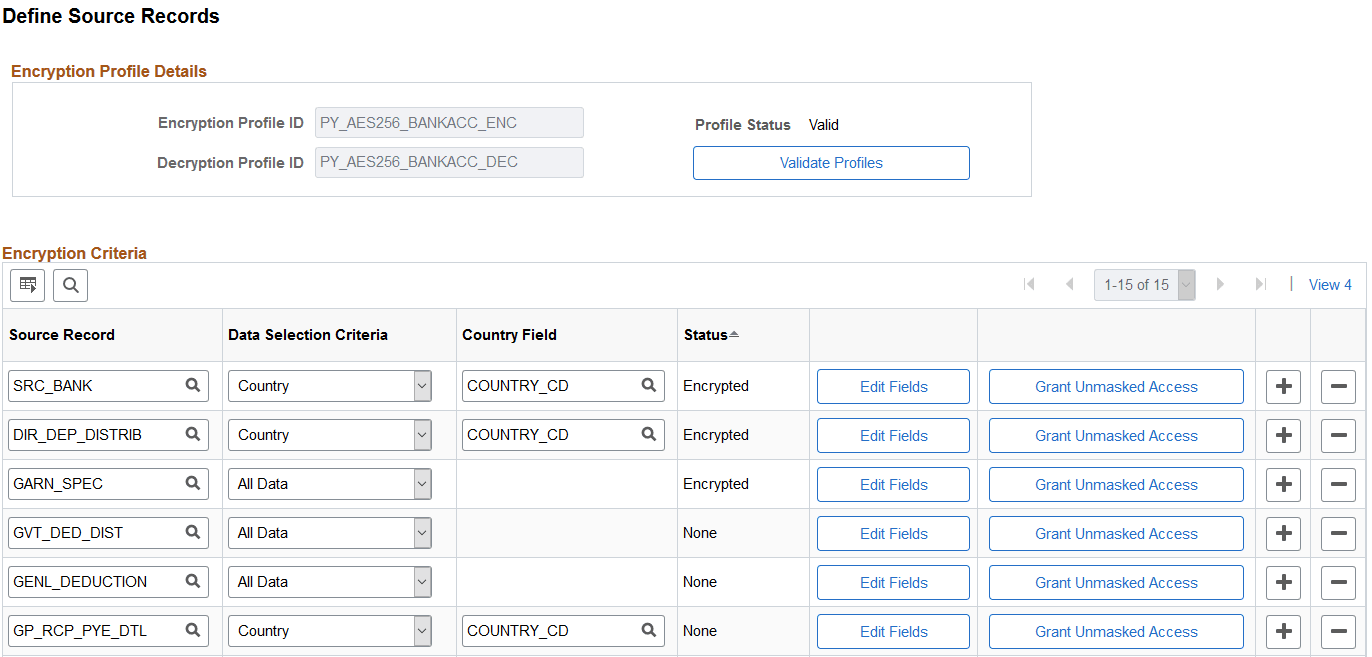1372x657 pixels.
Task: Open lookup for GENL_DEDUCTION source record
Action: pos(193,581)
